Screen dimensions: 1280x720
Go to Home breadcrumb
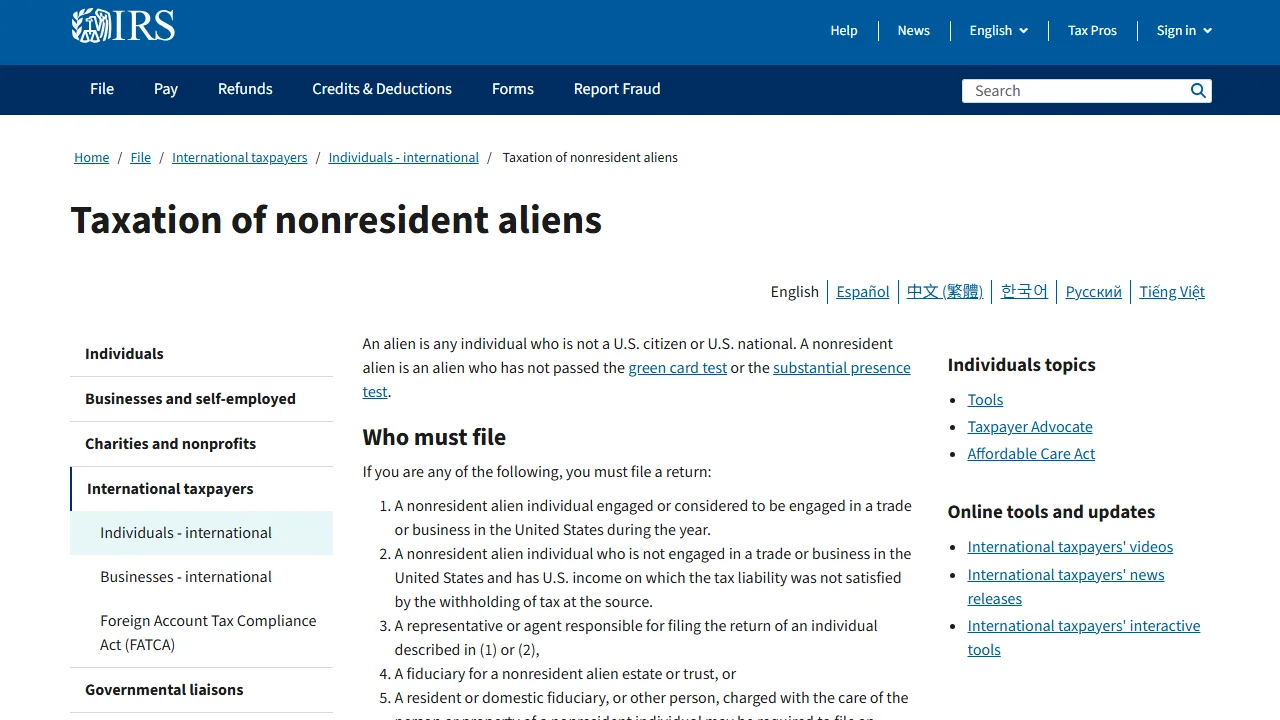point(92,158)
